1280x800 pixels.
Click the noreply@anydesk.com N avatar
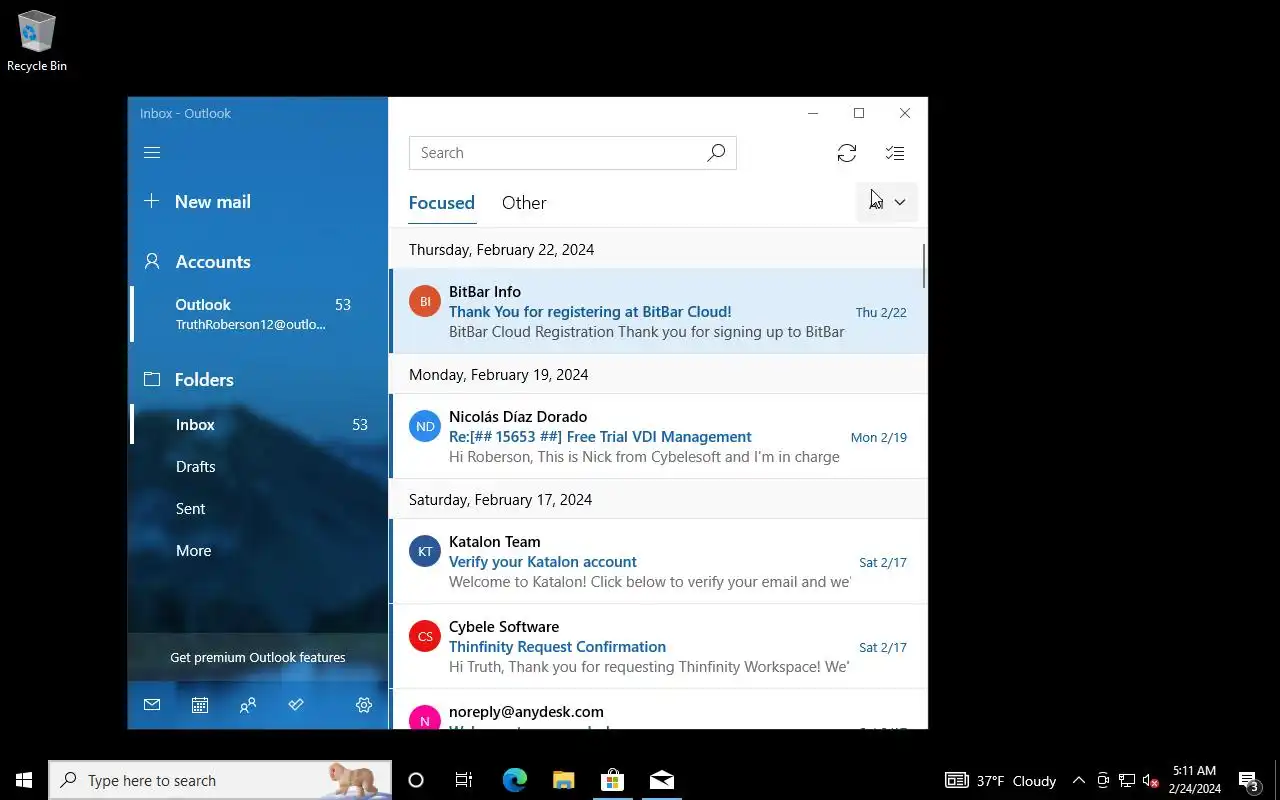[x=425, y=718]
